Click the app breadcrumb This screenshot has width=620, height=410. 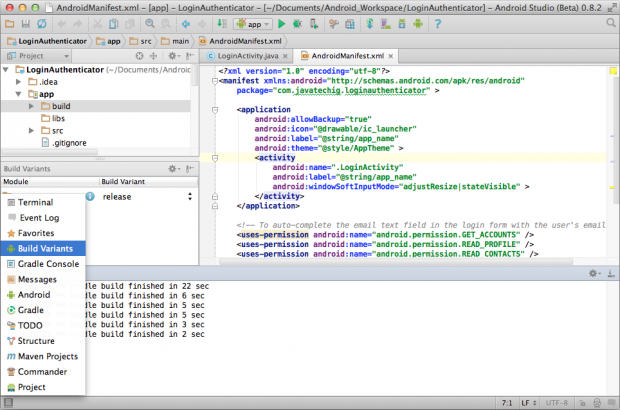click(x=108, y=41)
